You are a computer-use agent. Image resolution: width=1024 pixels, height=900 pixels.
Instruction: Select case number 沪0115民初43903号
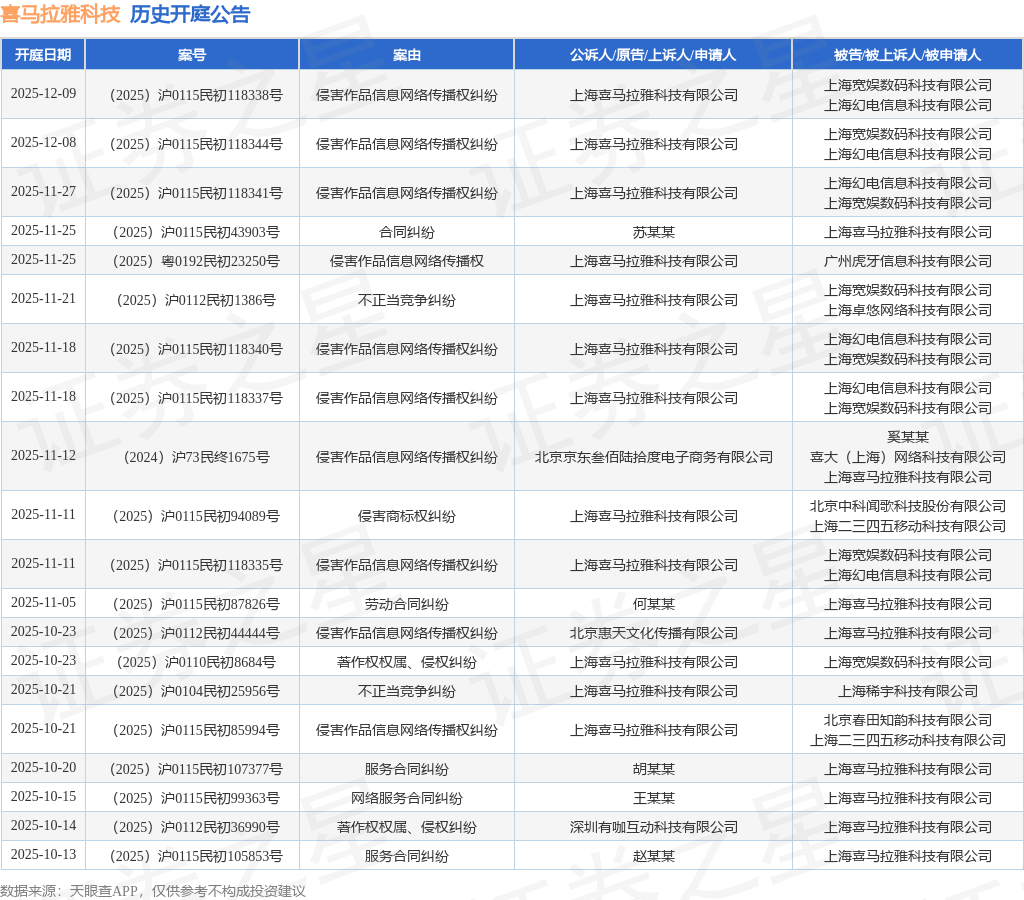196,233
